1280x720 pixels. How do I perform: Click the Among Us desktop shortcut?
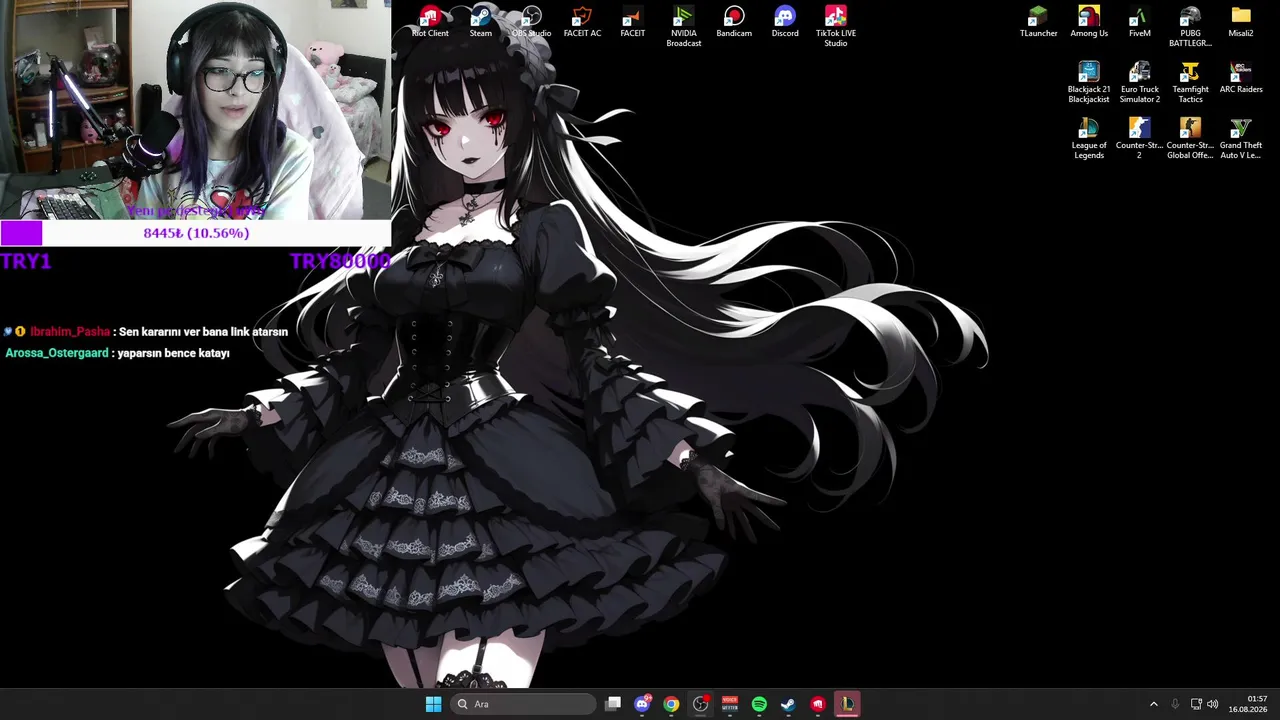(x=1089, y=22)
